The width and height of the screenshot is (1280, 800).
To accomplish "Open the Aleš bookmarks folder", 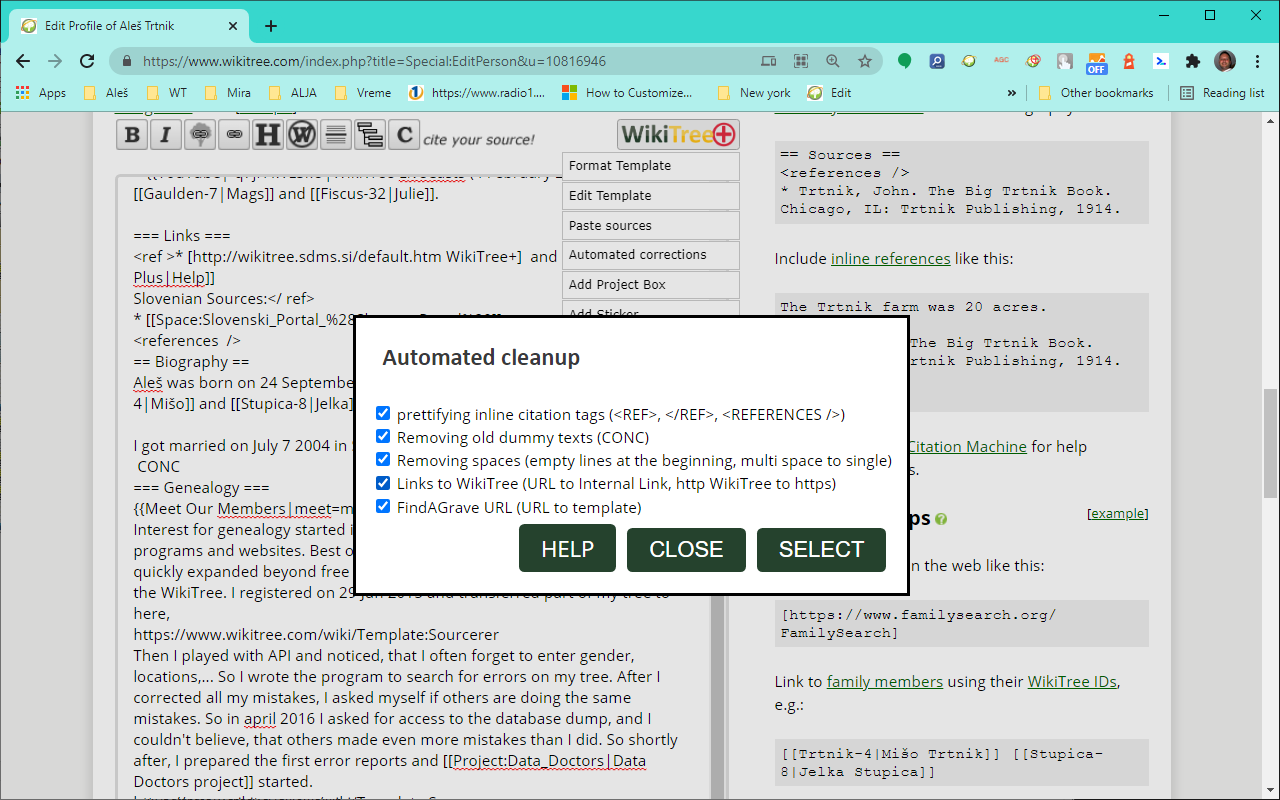I will click(x=105, y=93).
